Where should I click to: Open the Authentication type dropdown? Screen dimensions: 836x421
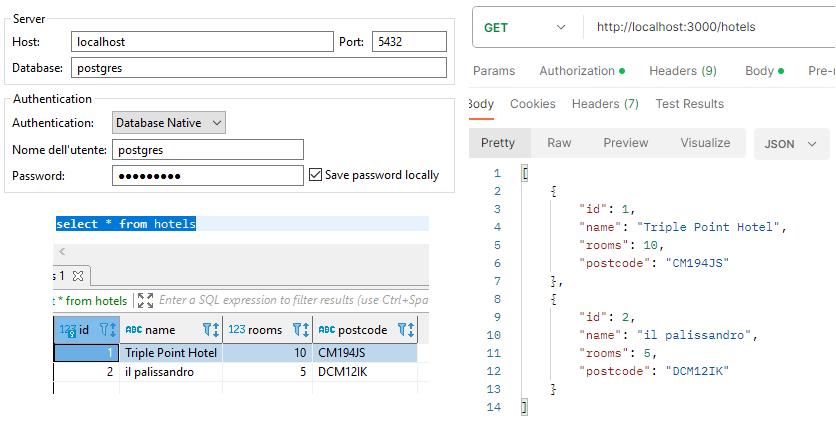pyautogui.click(x=169, y=123)
